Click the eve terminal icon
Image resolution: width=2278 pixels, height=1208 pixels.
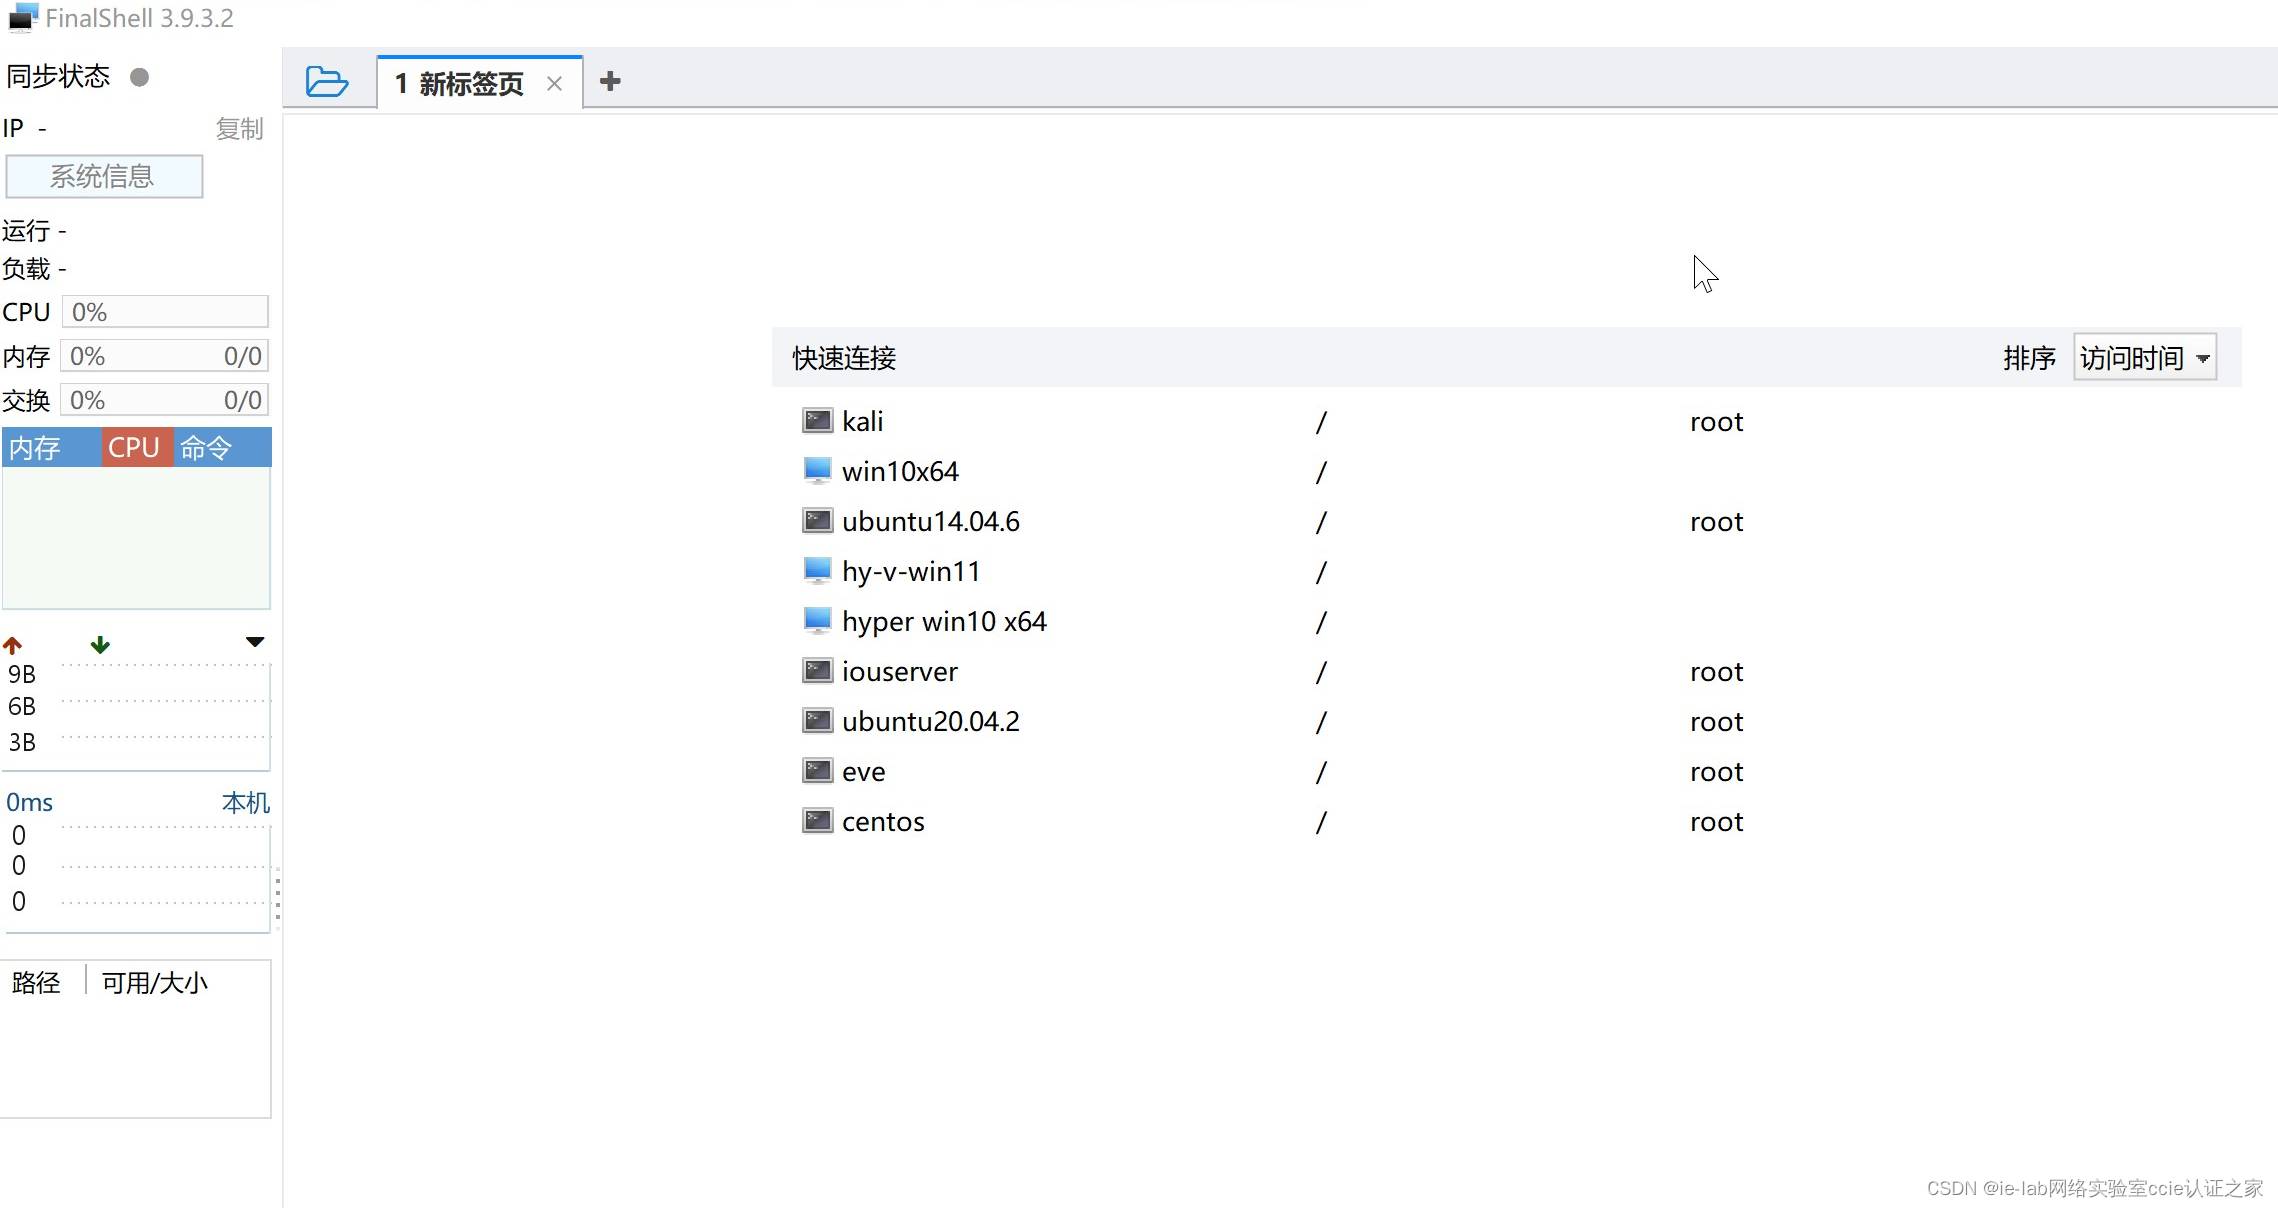click(818, 771)
